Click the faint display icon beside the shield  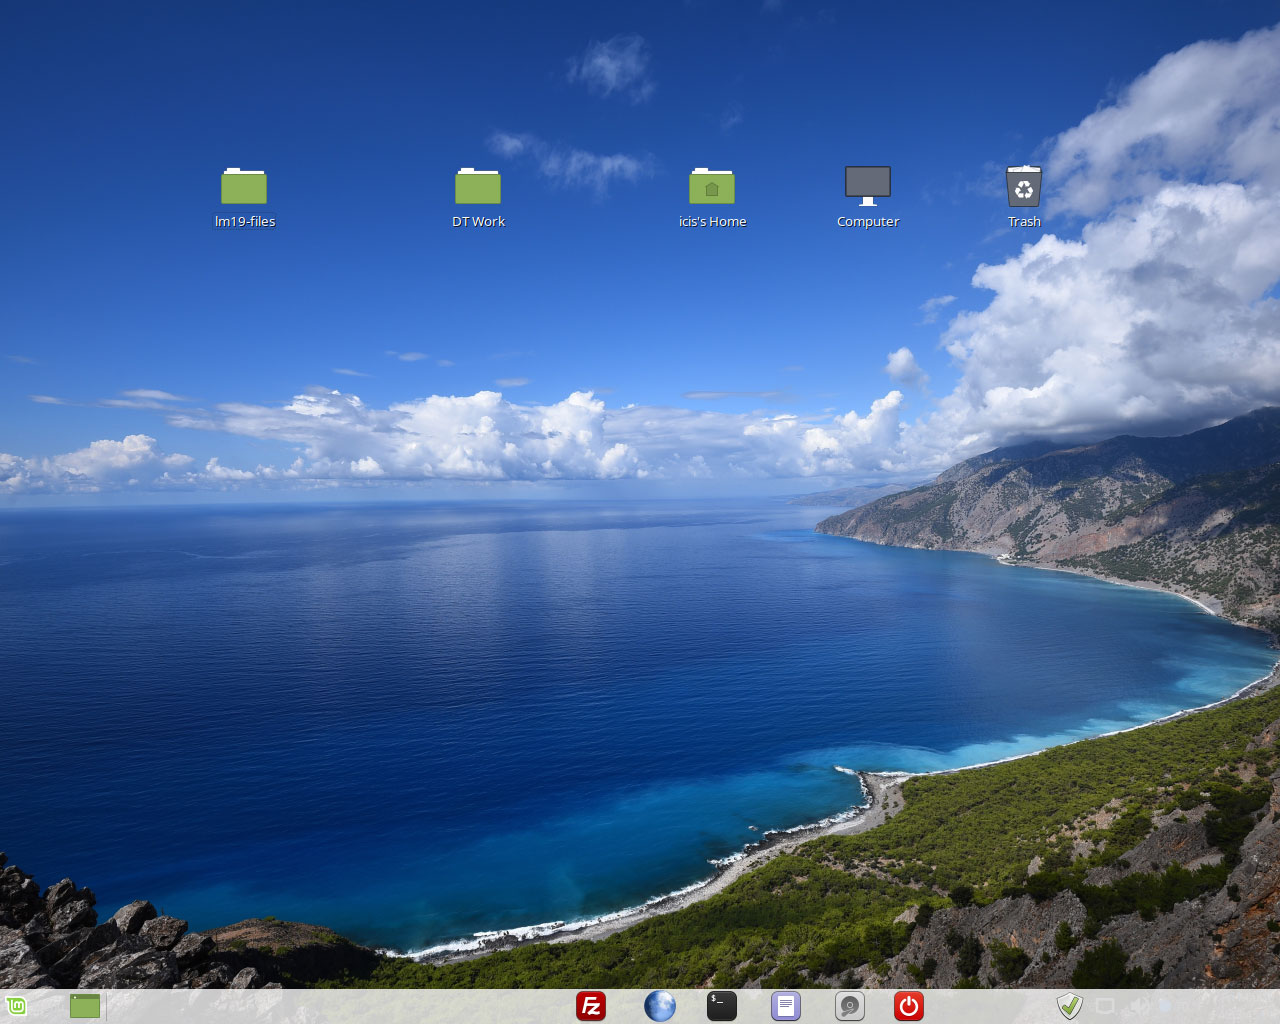pos(1105,1006)
